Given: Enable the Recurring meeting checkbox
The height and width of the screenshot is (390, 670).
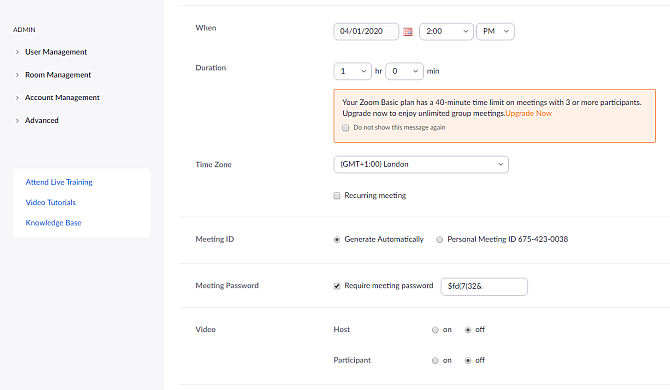Looking at the screenshot, I should [337, 196].
